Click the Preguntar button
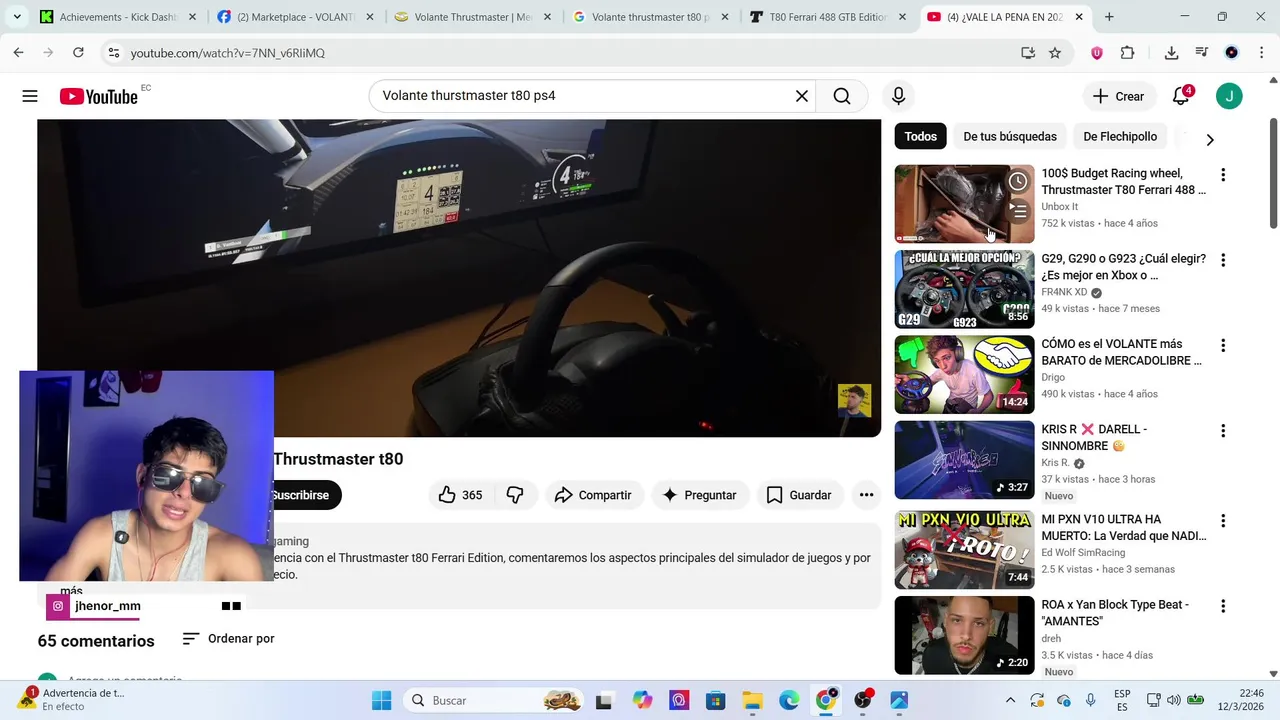This screenshot has height=720, width=1280. click(x=699, y=495)
